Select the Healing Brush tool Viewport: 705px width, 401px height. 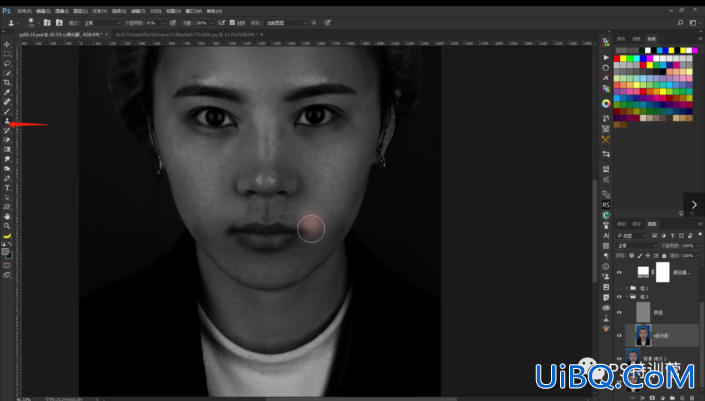(x=7, y=102)
